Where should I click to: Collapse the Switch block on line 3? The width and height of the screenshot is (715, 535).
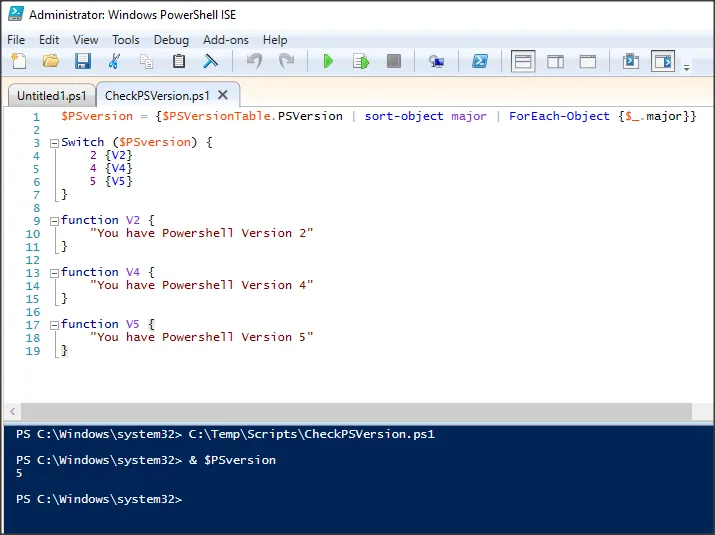pos(54,143)
